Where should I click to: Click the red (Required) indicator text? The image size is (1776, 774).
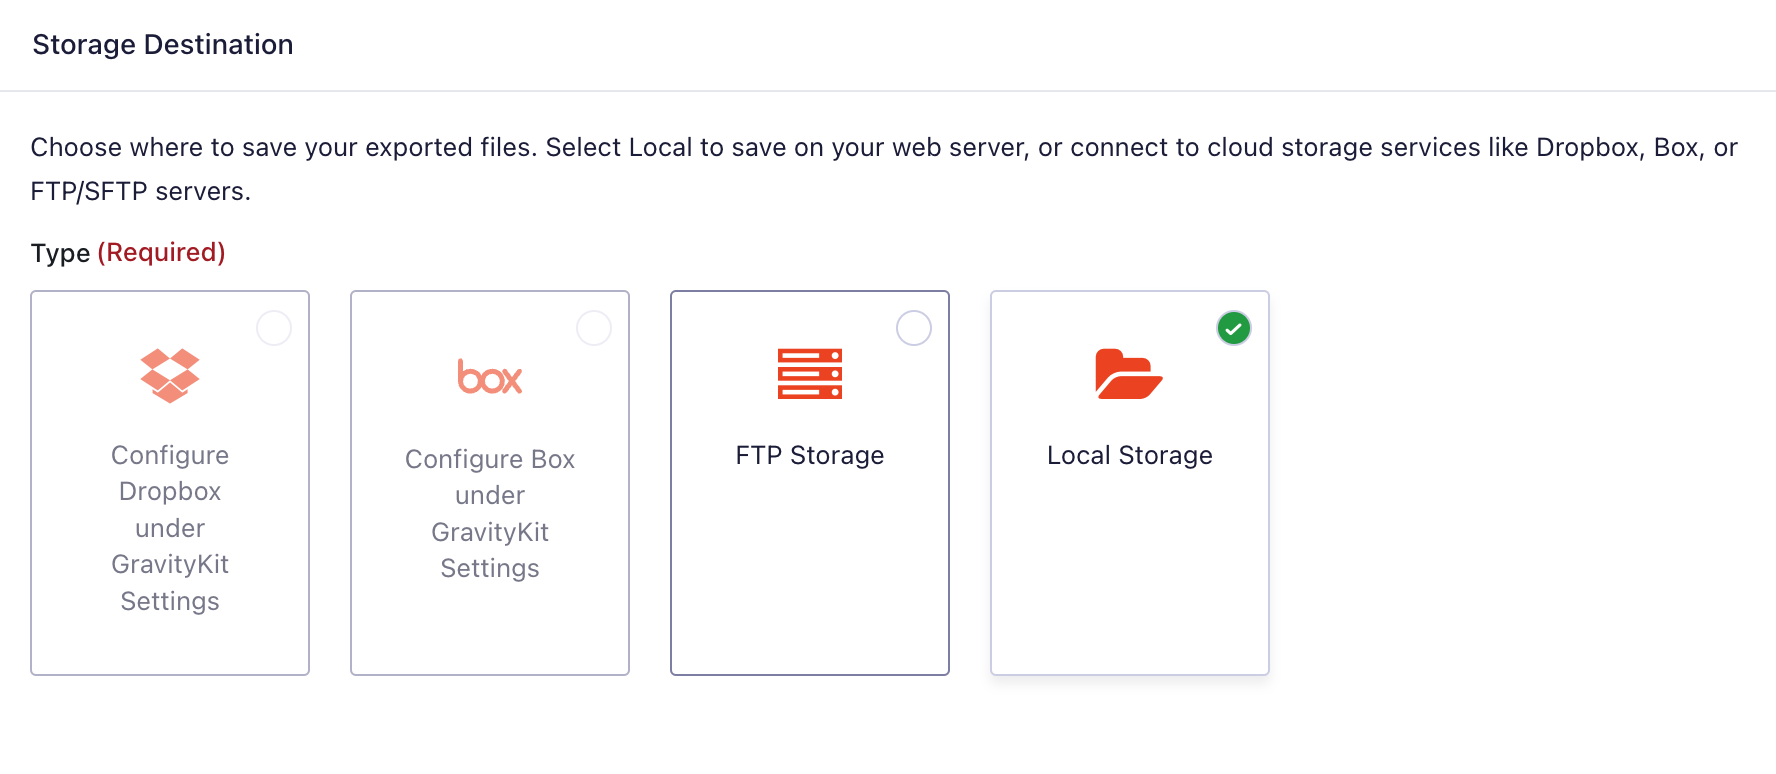pyautogui.click(x=161, y=253)
